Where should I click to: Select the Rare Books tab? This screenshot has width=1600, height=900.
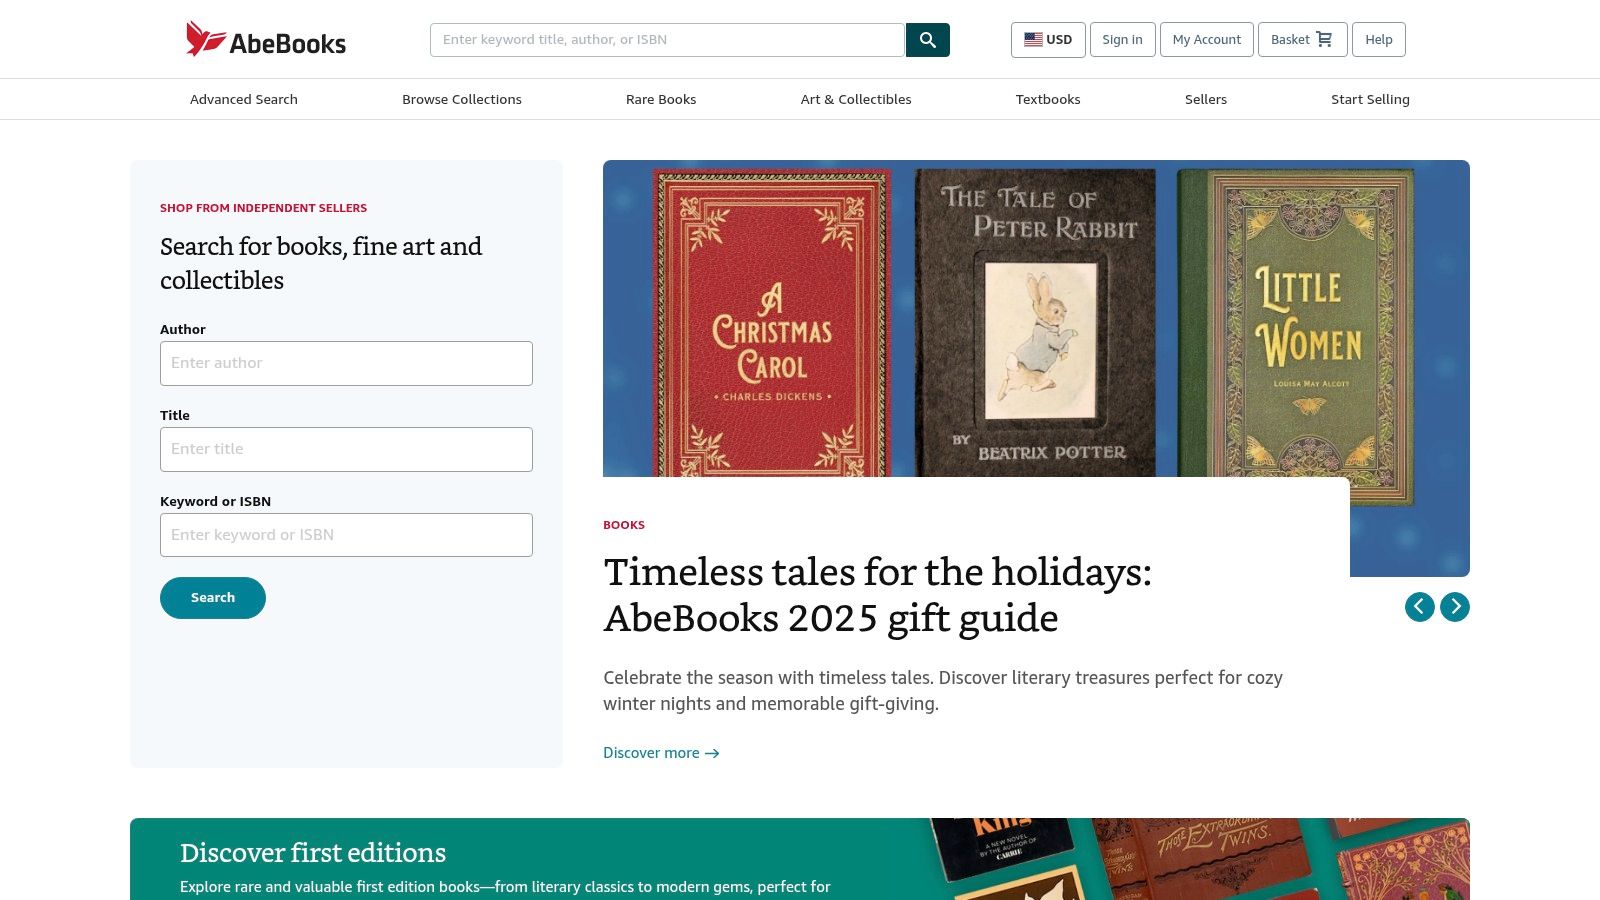(661, 99)
